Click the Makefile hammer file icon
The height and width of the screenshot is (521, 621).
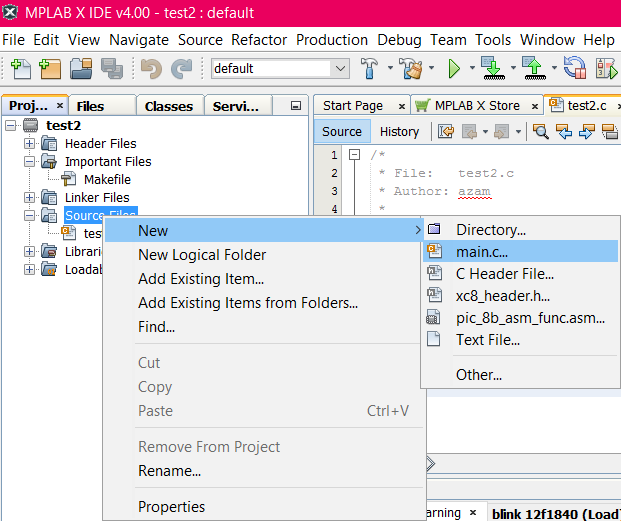click(x=69, y=179)
